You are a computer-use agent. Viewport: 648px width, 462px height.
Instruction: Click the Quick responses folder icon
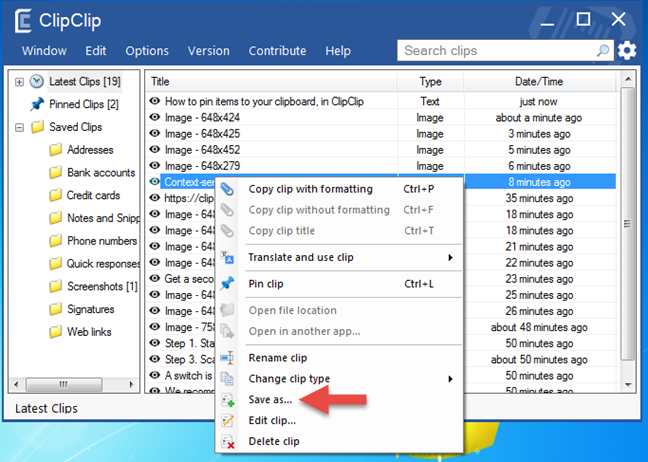click(x=55, y=264)
